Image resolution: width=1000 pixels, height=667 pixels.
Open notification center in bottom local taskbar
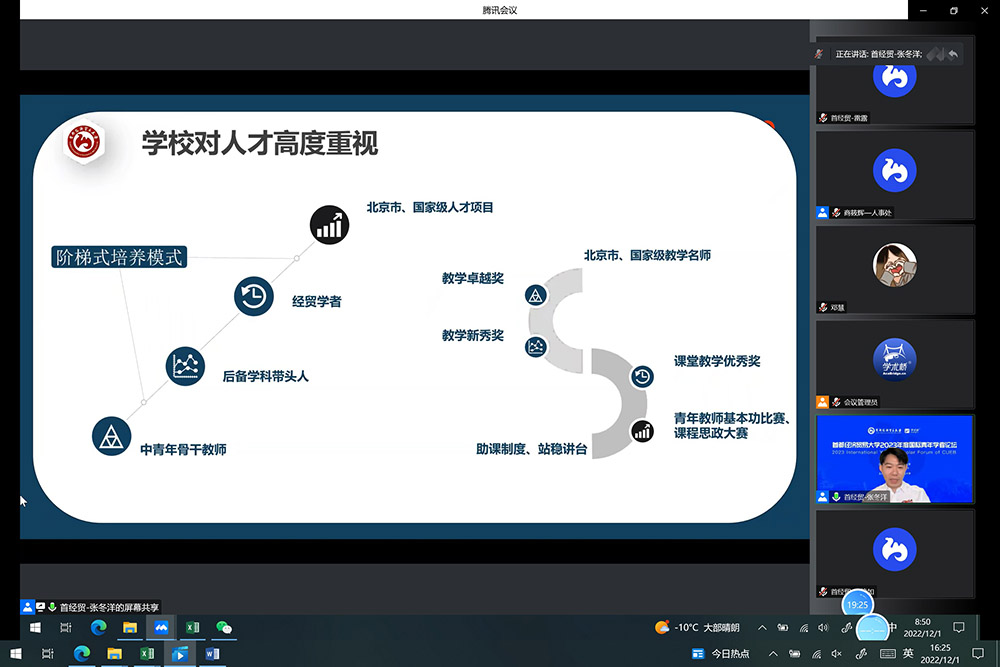click(978, 654)
